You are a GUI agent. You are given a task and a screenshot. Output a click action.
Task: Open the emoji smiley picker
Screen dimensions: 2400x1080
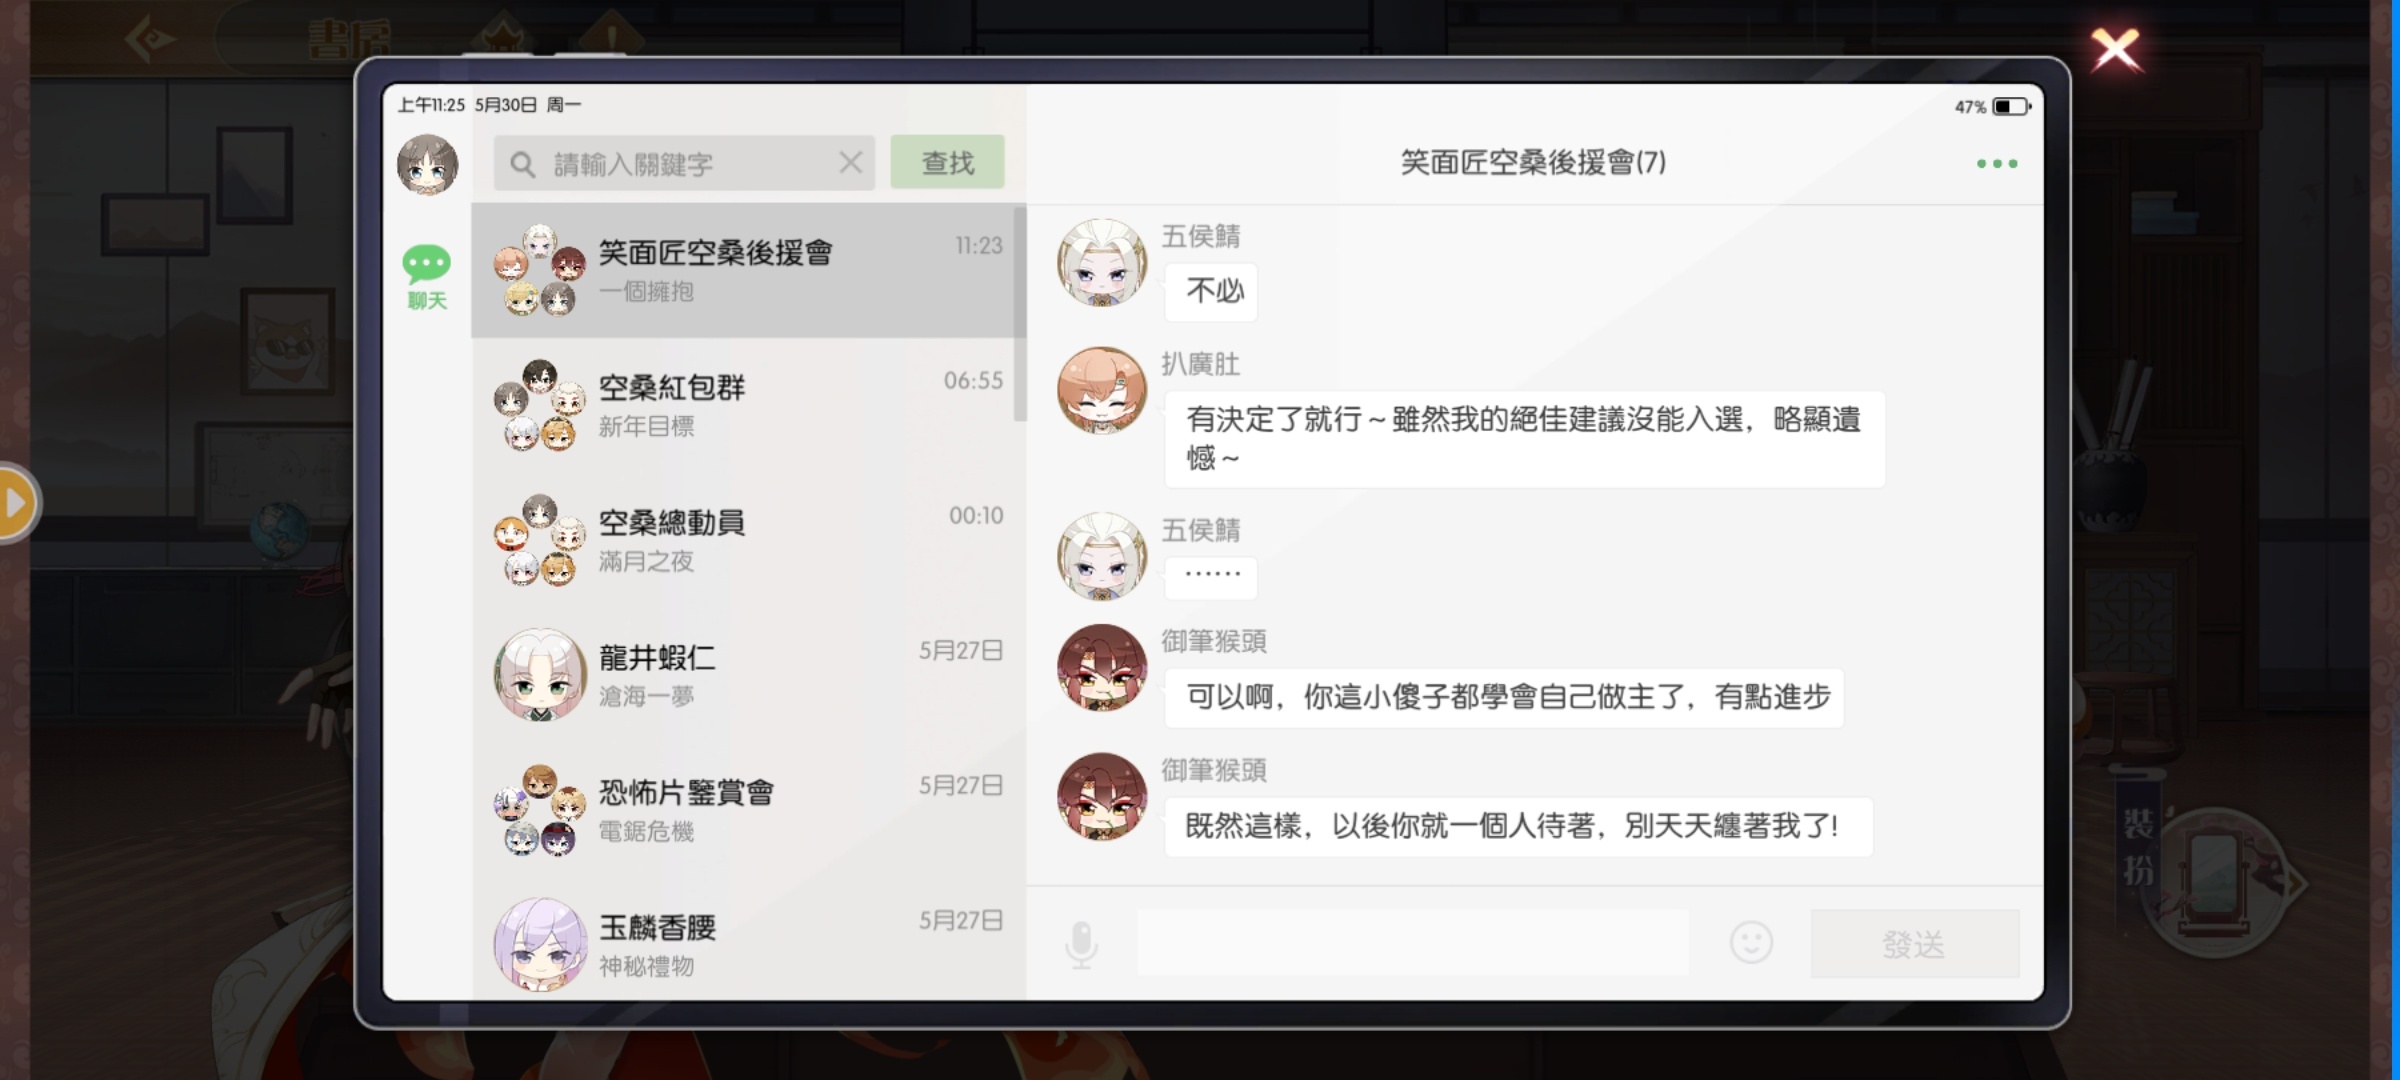click(1751, 942)
